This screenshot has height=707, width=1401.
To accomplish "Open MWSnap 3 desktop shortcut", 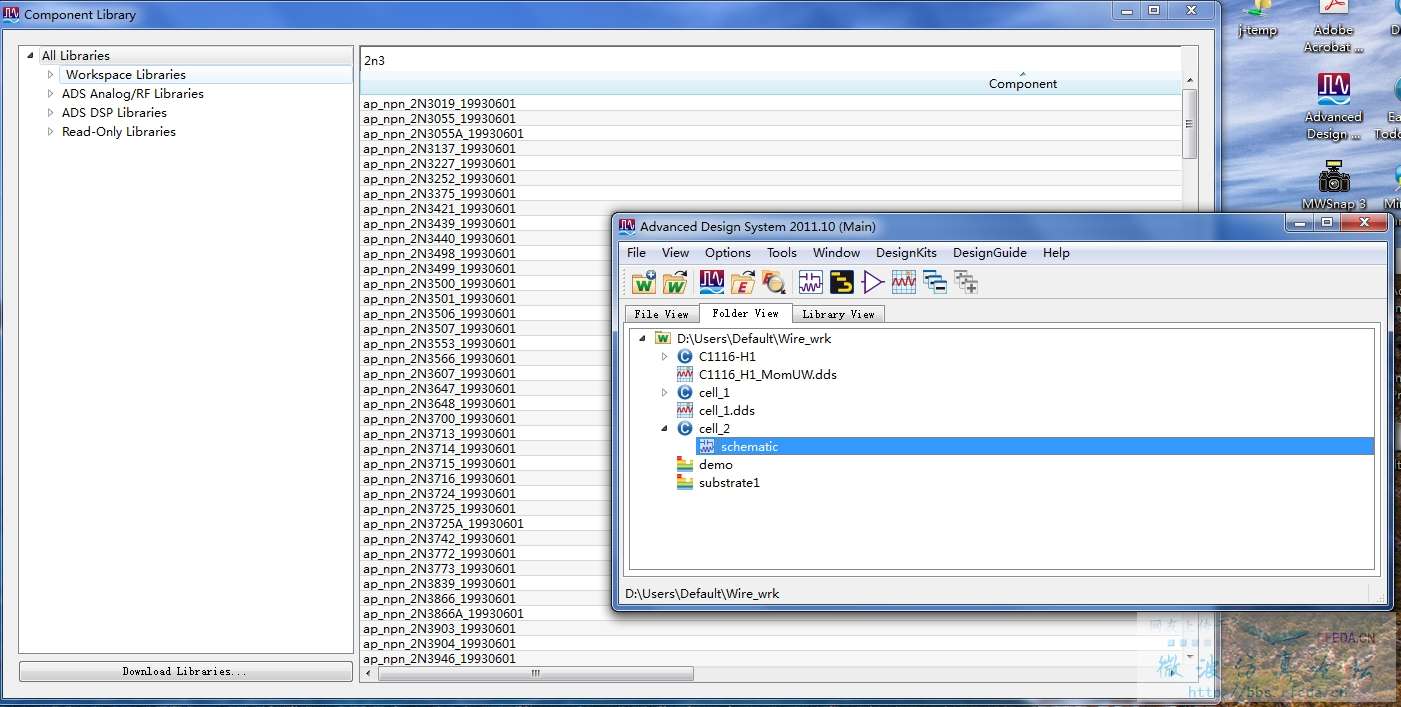I will [x=1334, y=186].
